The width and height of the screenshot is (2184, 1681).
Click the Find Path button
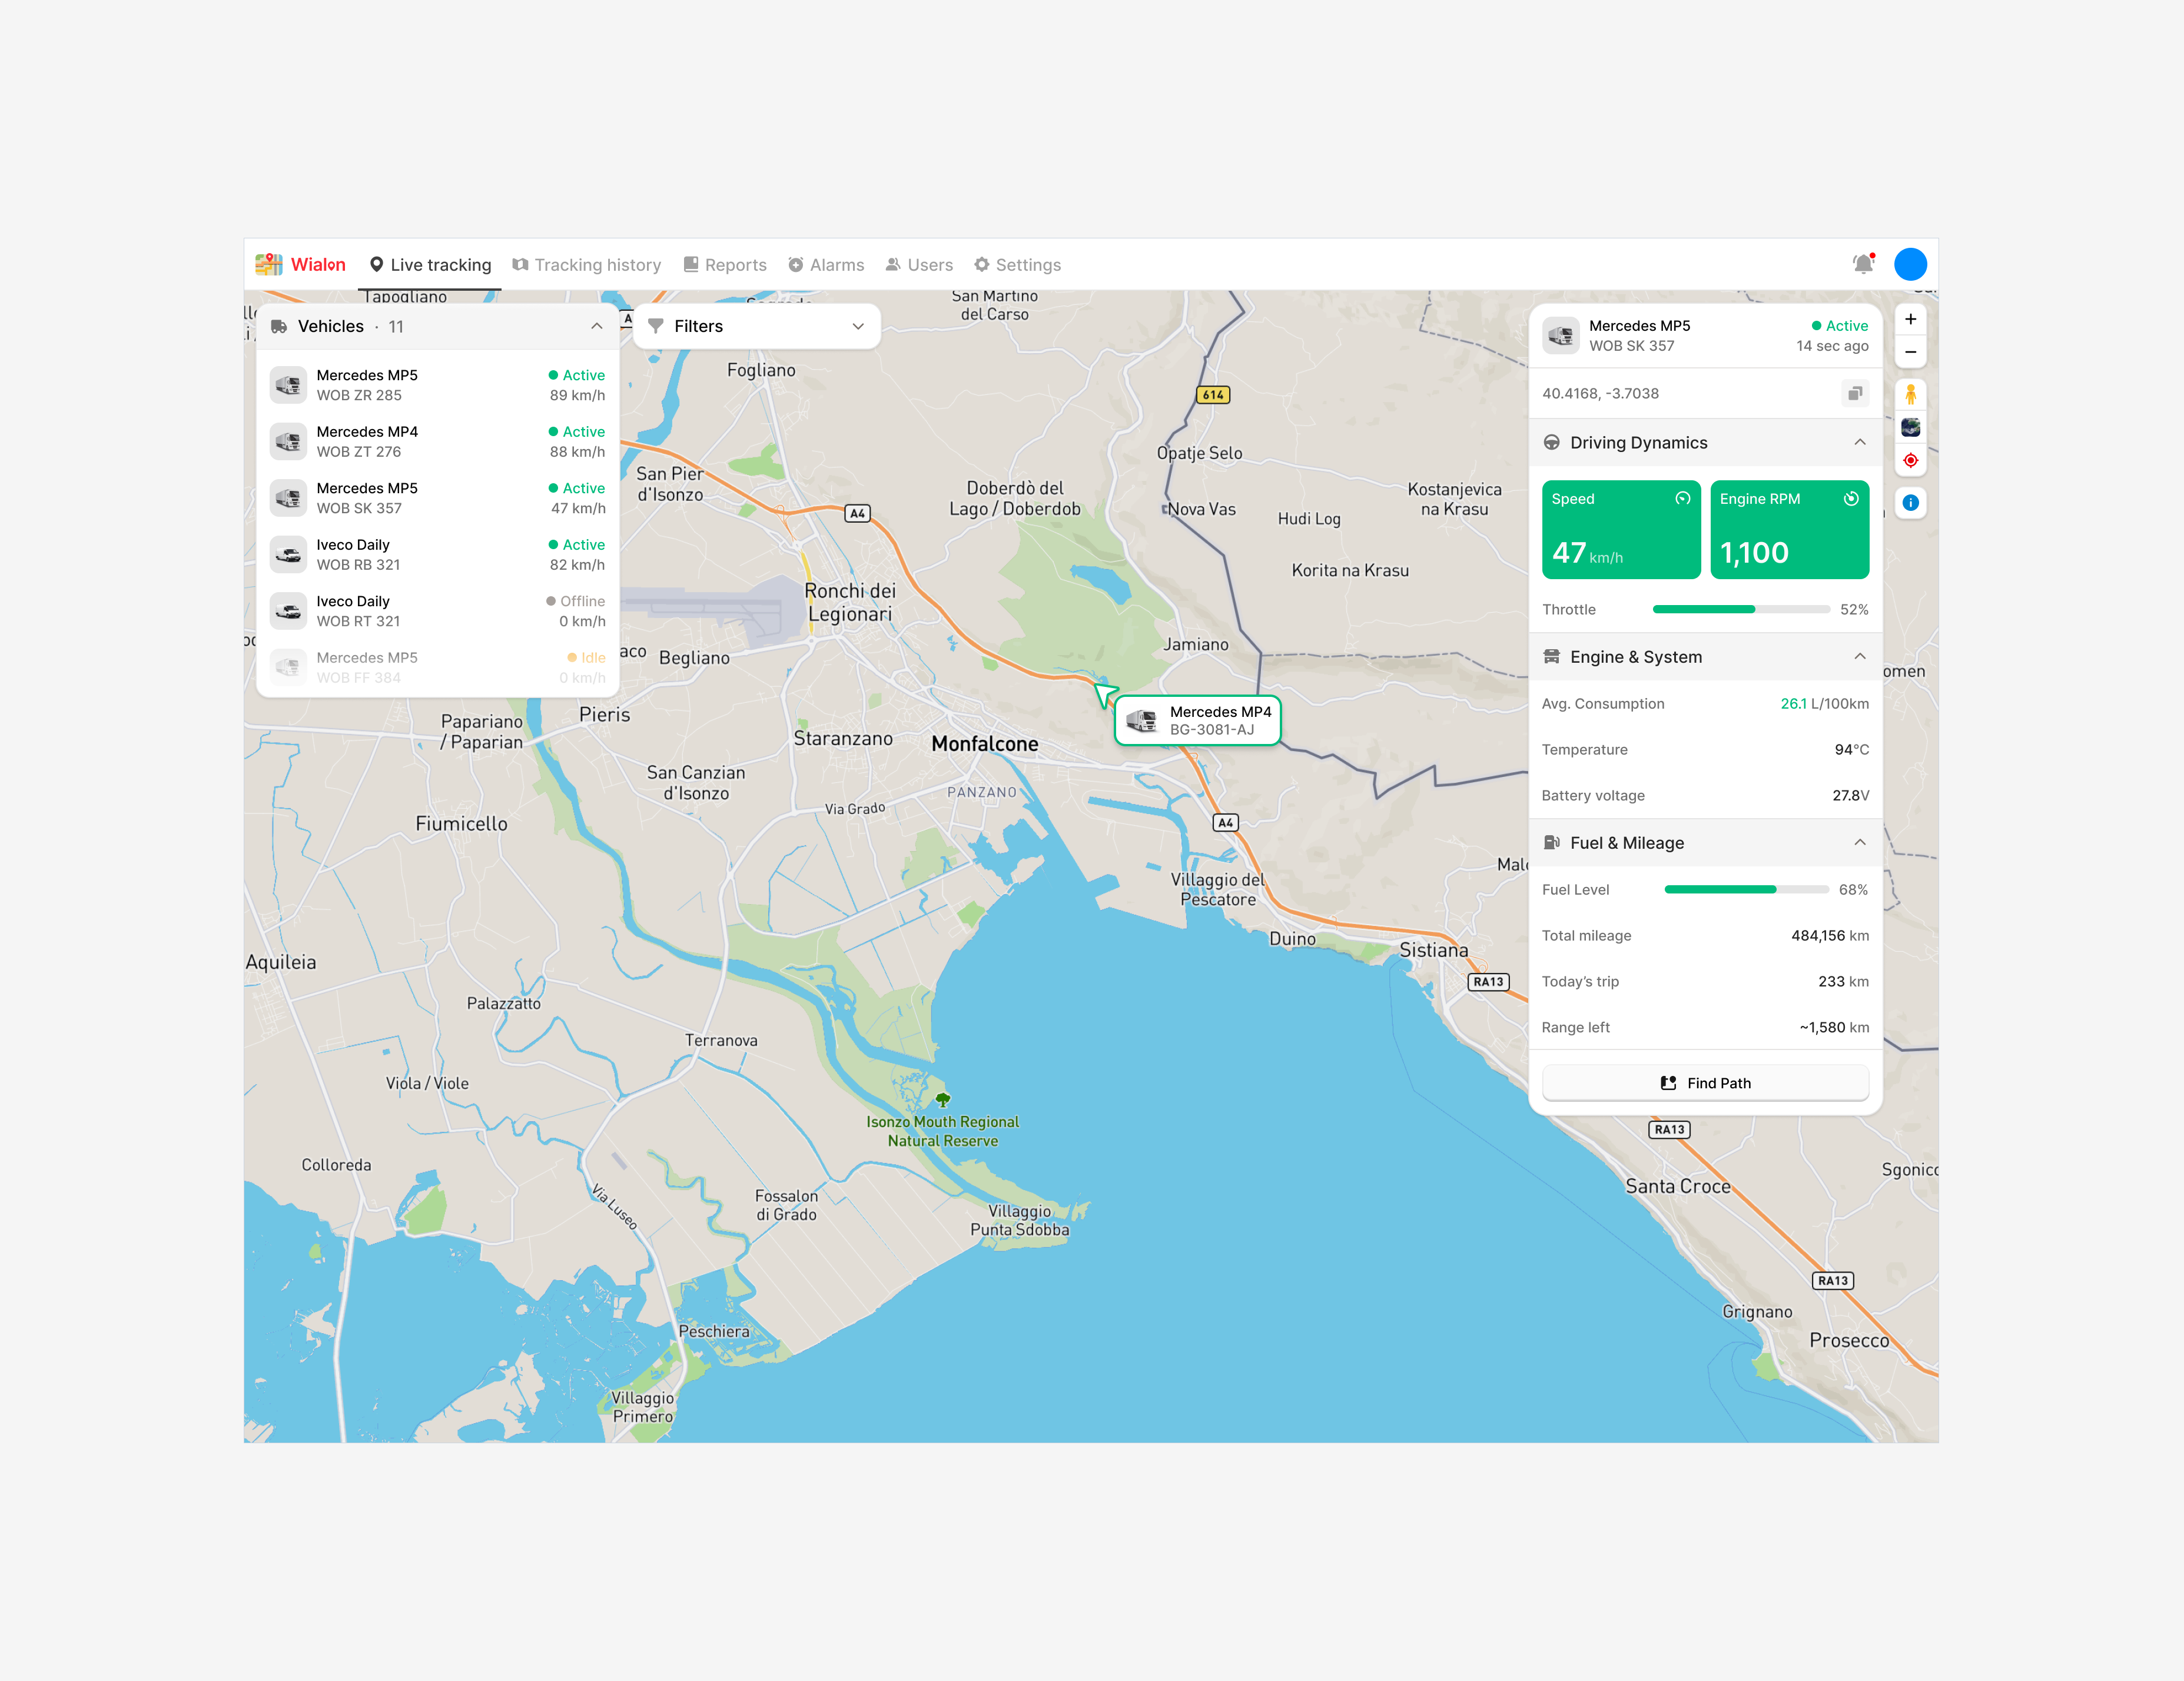click(x=1705, y=1083)
